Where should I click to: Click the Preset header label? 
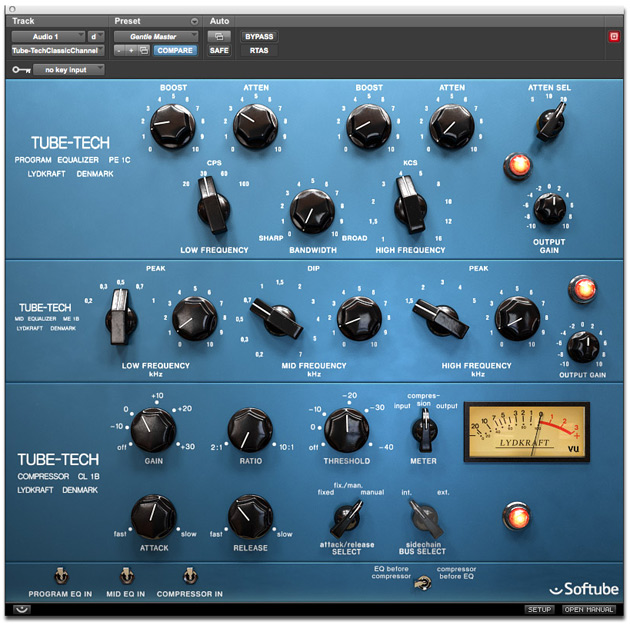127,21
